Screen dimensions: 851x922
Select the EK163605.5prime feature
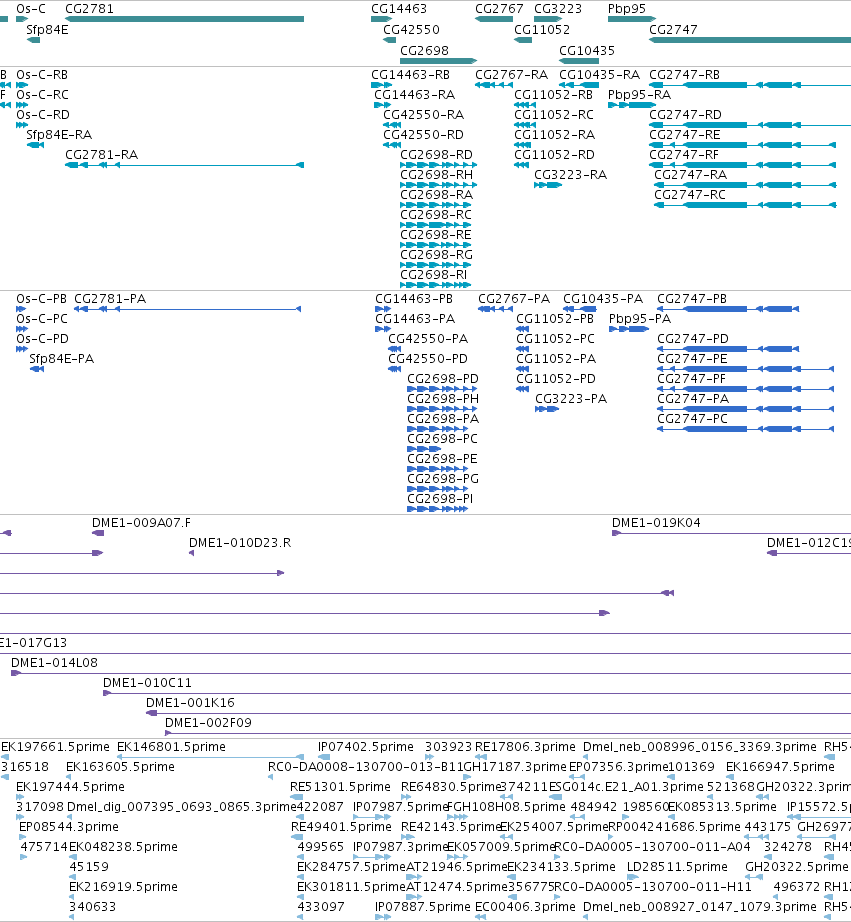pos(69,777)
